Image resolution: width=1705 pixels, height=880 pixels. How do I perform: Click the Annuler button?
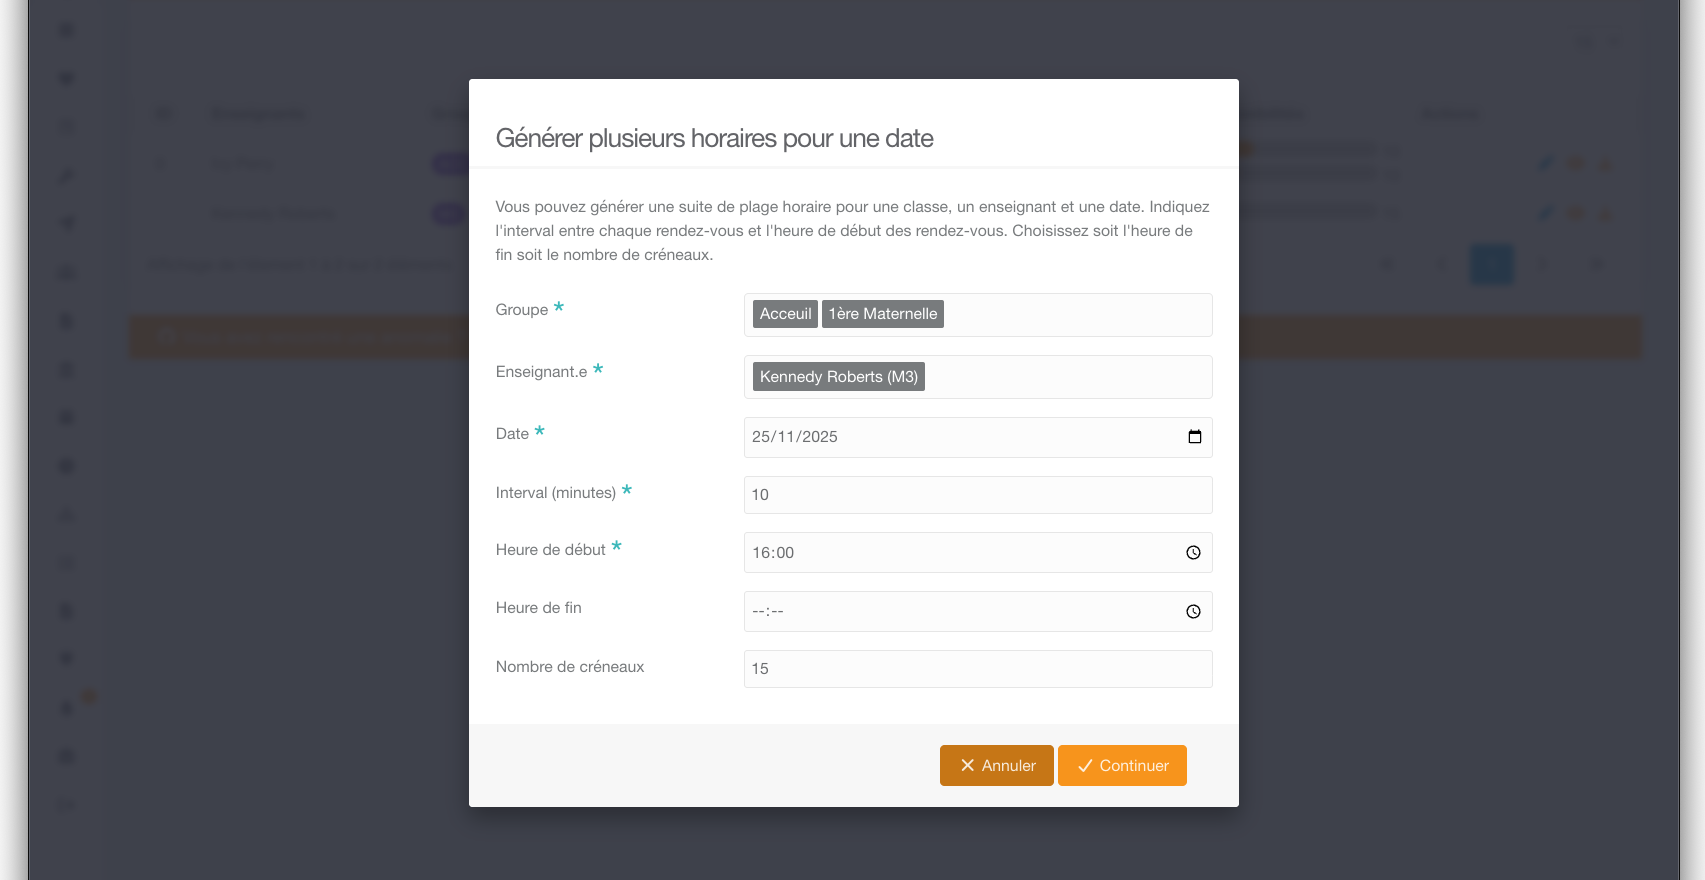click(996, 766)
